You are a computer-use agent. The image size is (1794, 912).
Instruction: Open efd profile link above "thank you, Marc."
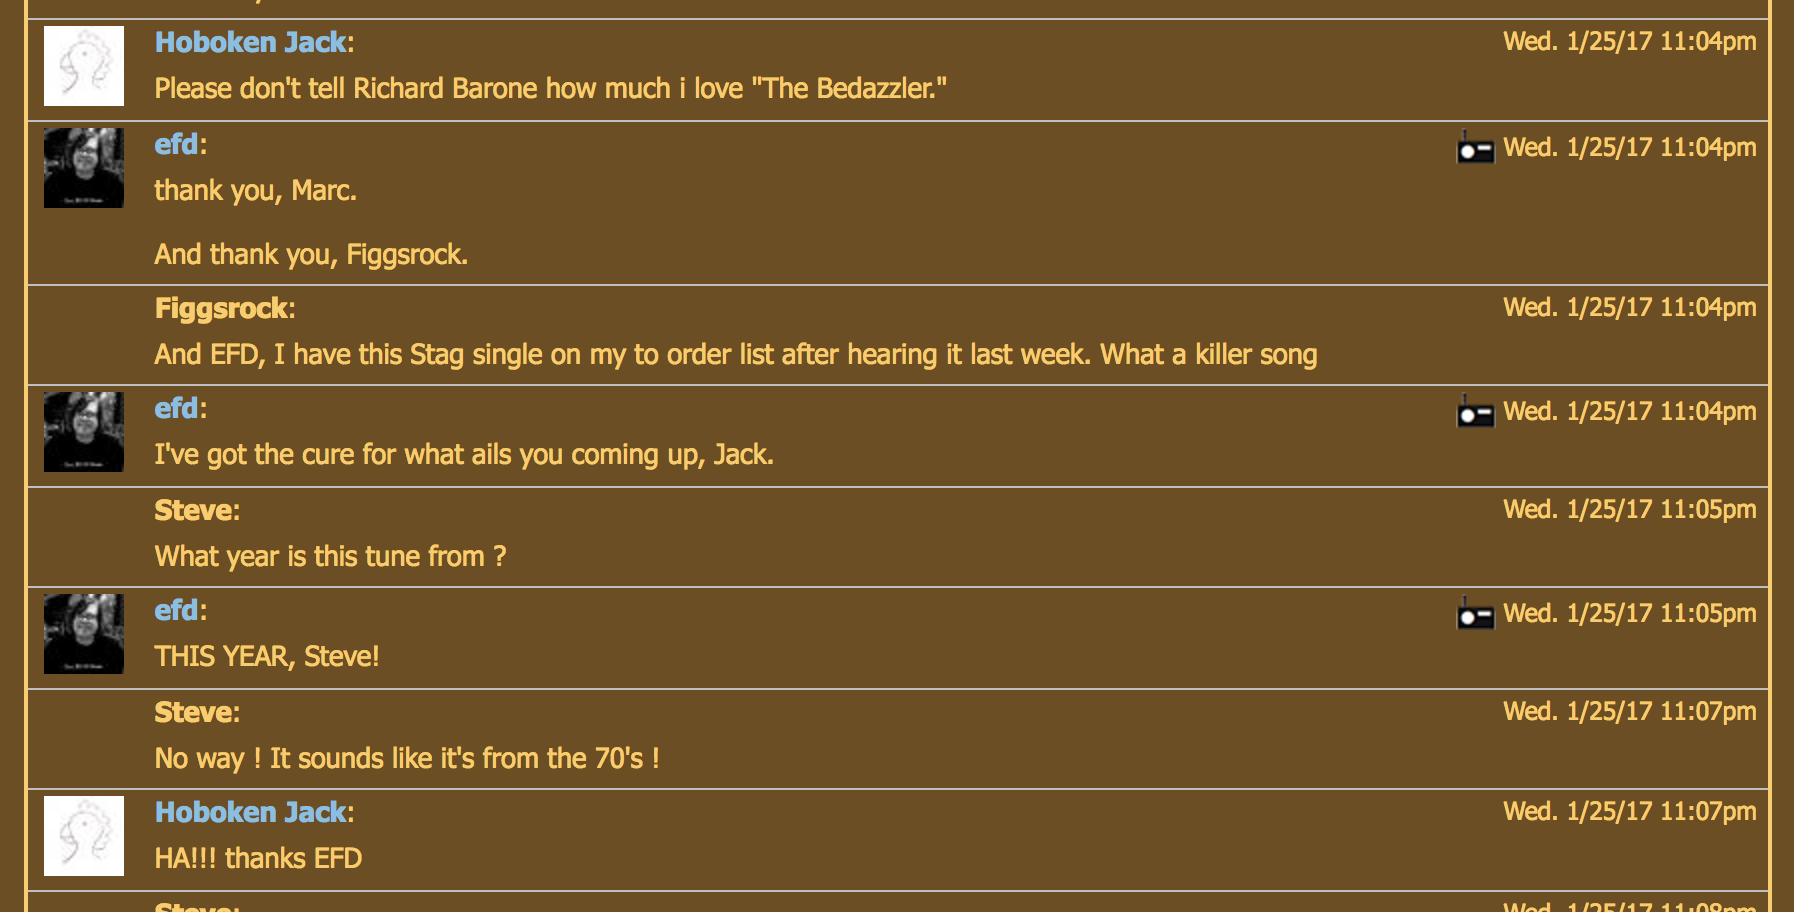(x=177, y=144)
